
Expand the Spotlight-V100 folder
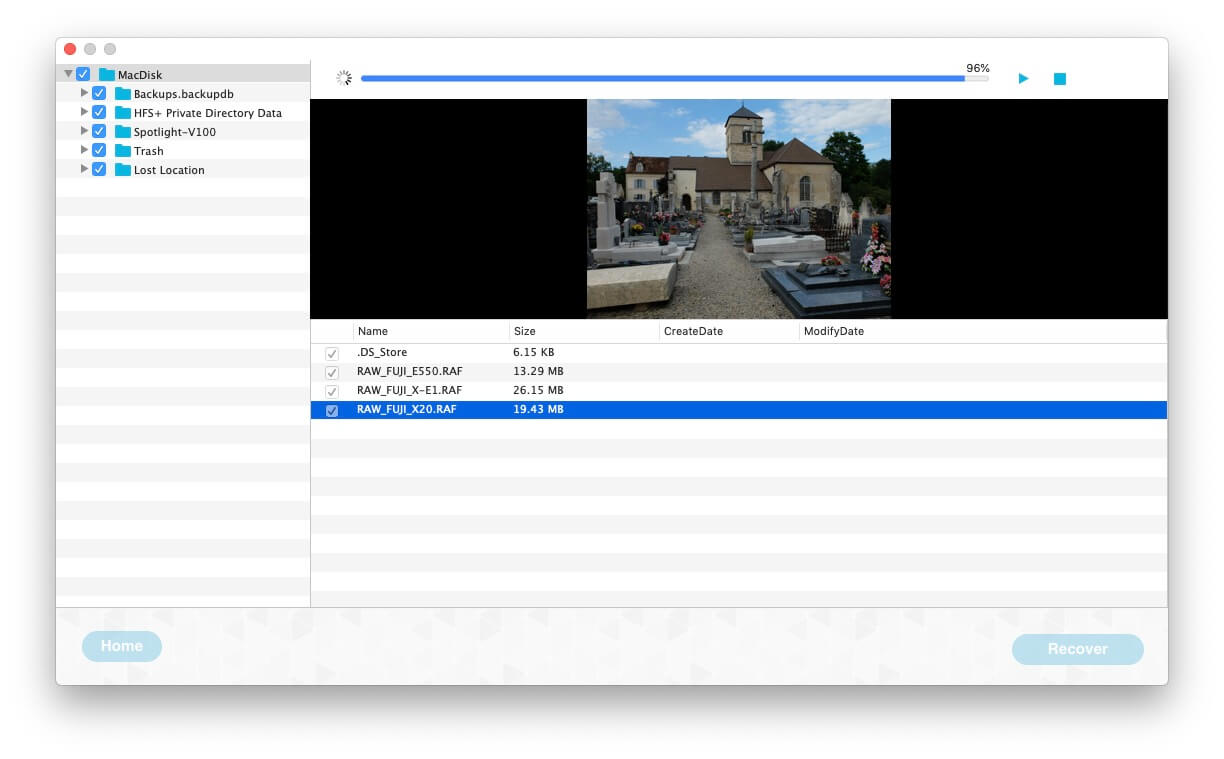85,131
